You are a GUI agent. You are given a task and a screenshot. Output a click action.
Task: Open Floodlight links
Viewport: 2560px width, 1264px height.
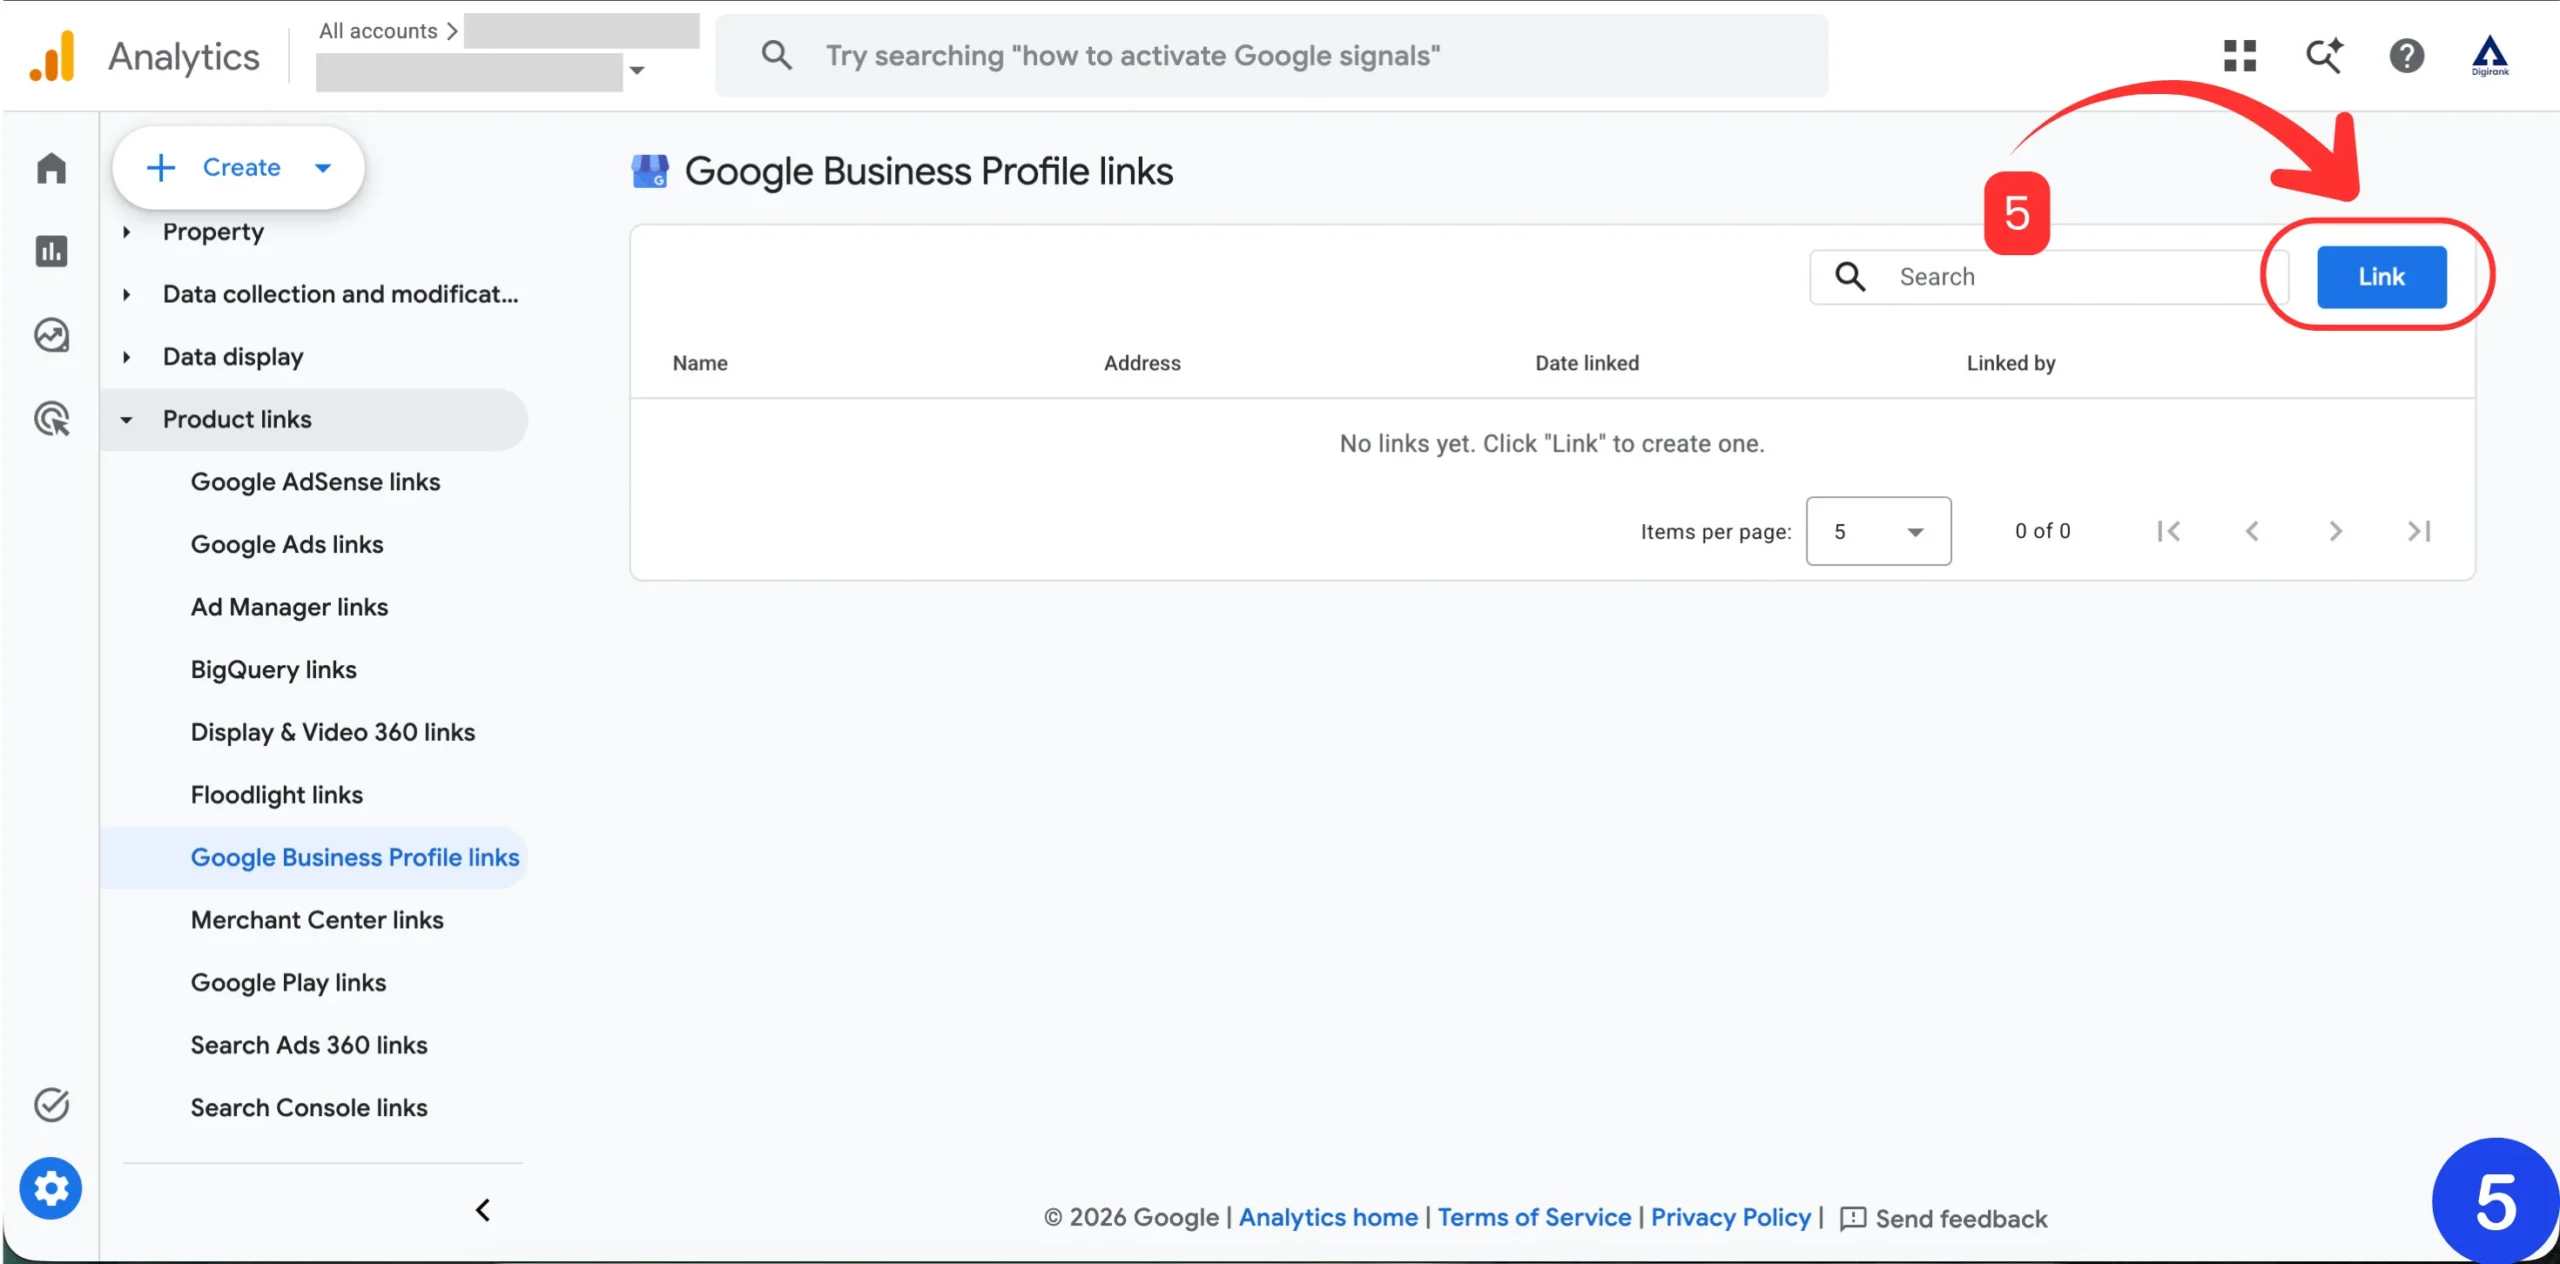(x=276, y=795)
